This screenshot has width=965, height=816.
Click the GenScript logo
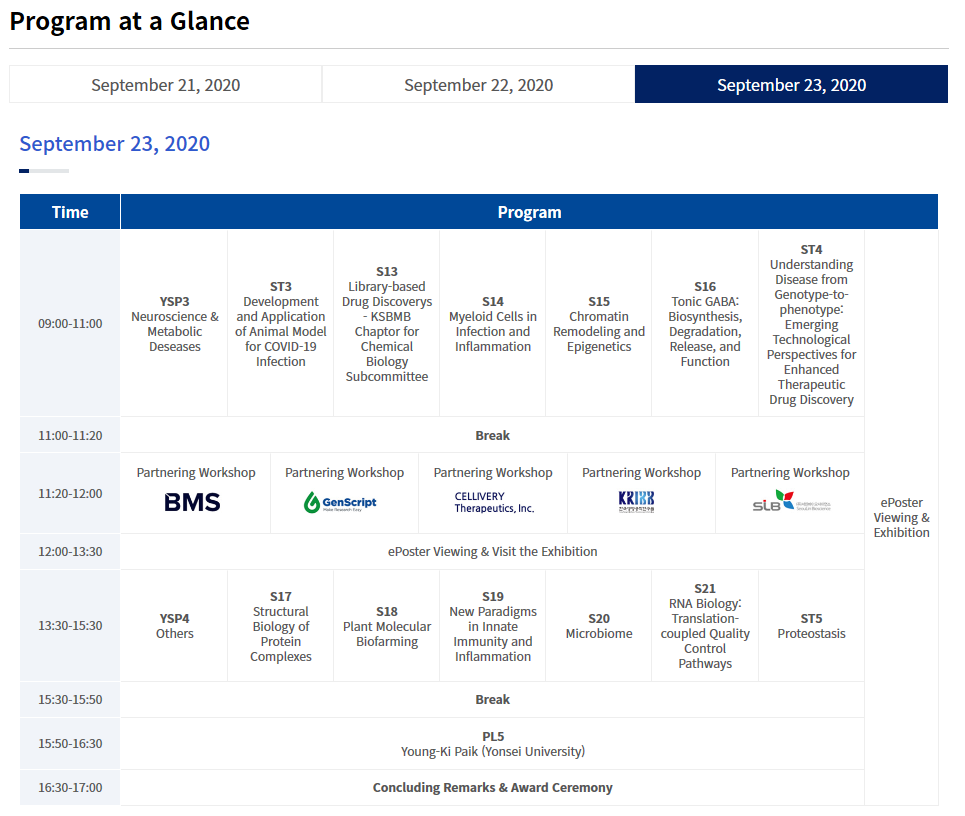point(341,502)
